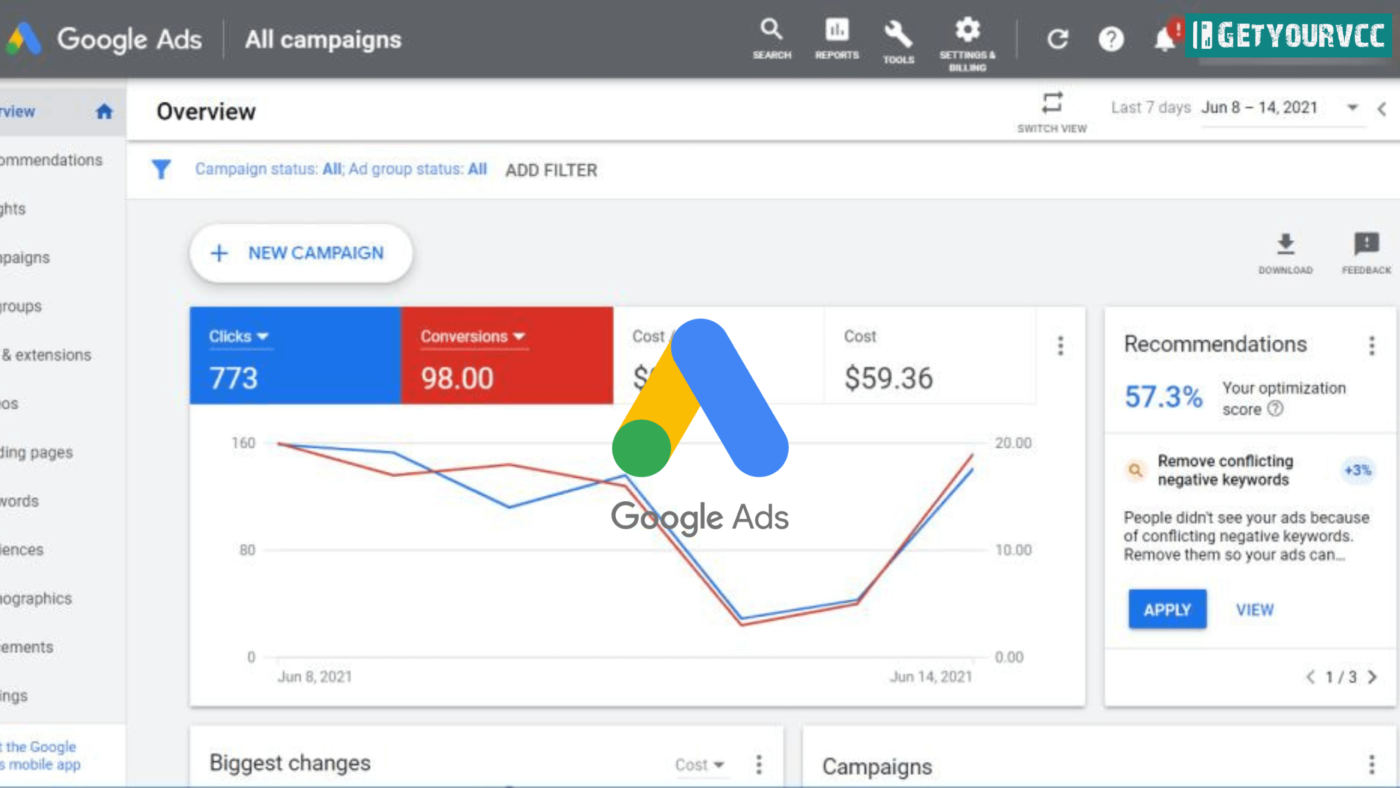Download the overview data
Viewport: 1400px width, 788px height.
pyautogui.click(x=1286, y=254)
